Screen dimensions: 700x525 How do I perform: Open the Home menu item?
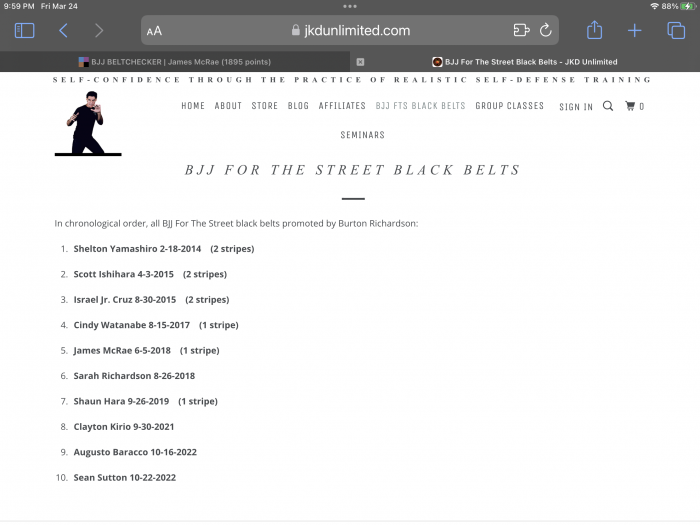pyautogui.click(x=193, y=106)
